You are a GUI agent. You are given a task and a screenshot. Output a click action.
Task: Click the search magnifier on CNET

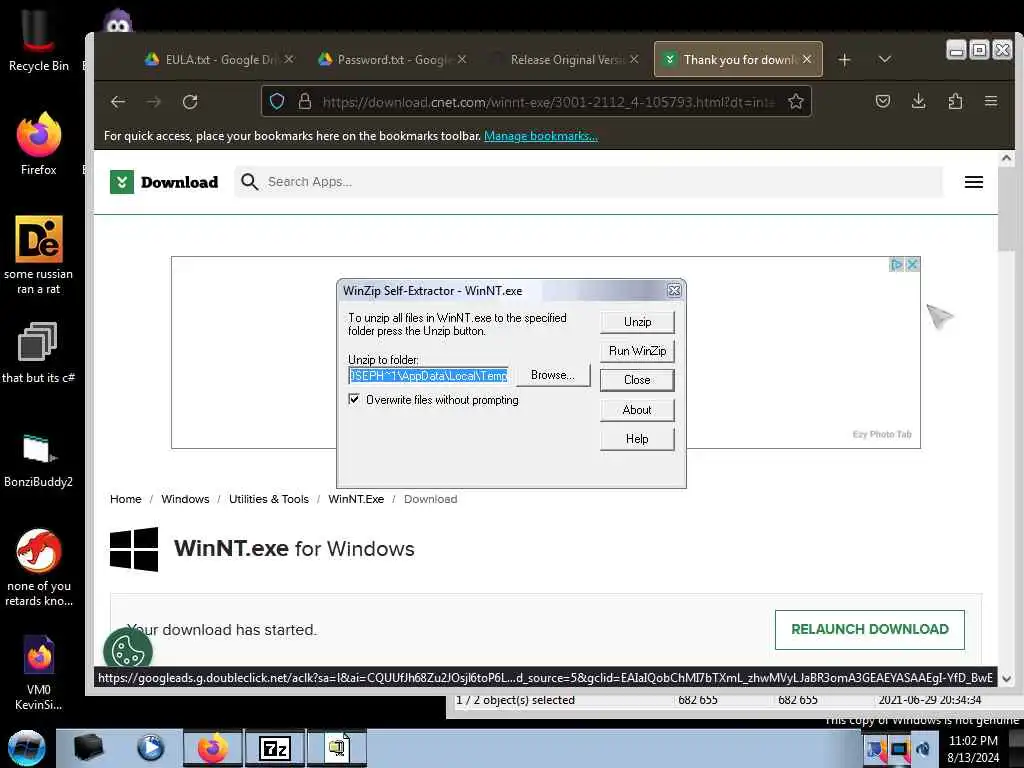pyautogui.click(x=249, y=182)
